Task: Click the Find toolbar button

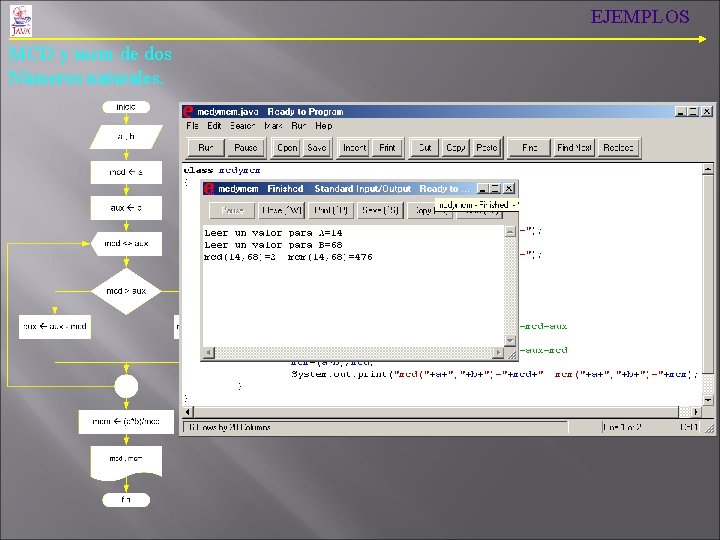Action: click(x=529, y=148)
